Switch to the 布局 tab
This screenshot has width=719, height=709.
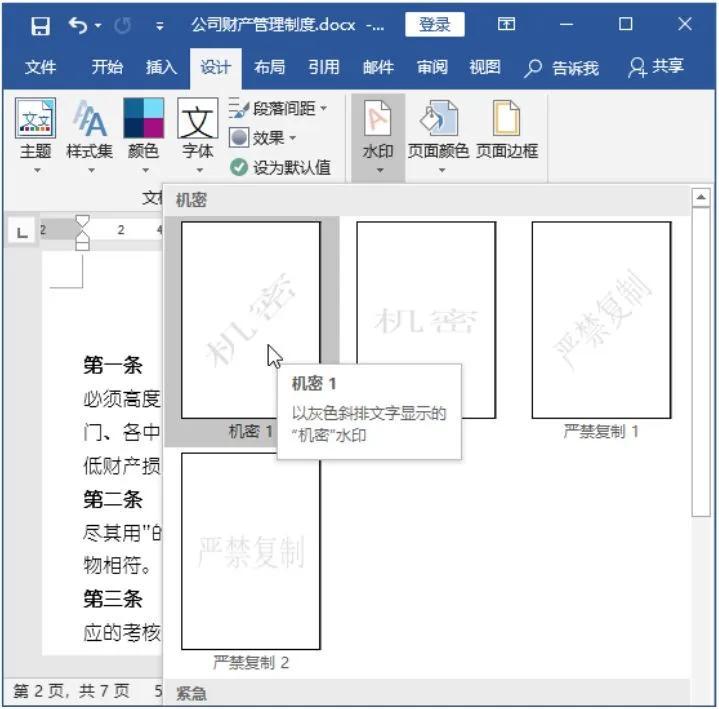tap(270, 67)
